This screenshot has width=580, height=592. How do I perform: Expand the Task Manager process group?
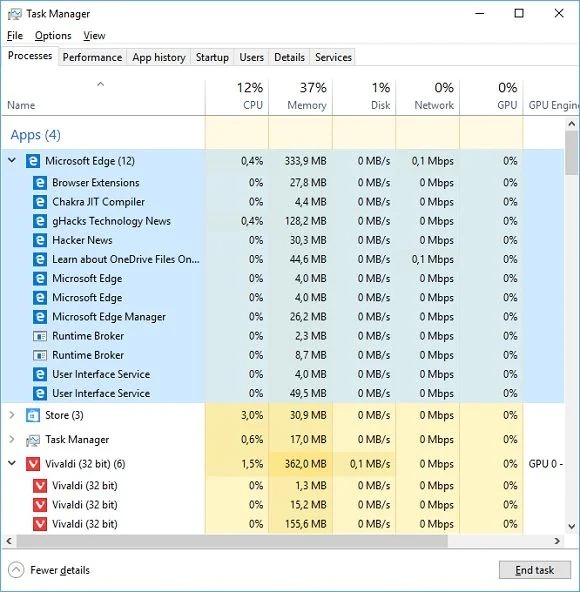coord(12,439)
